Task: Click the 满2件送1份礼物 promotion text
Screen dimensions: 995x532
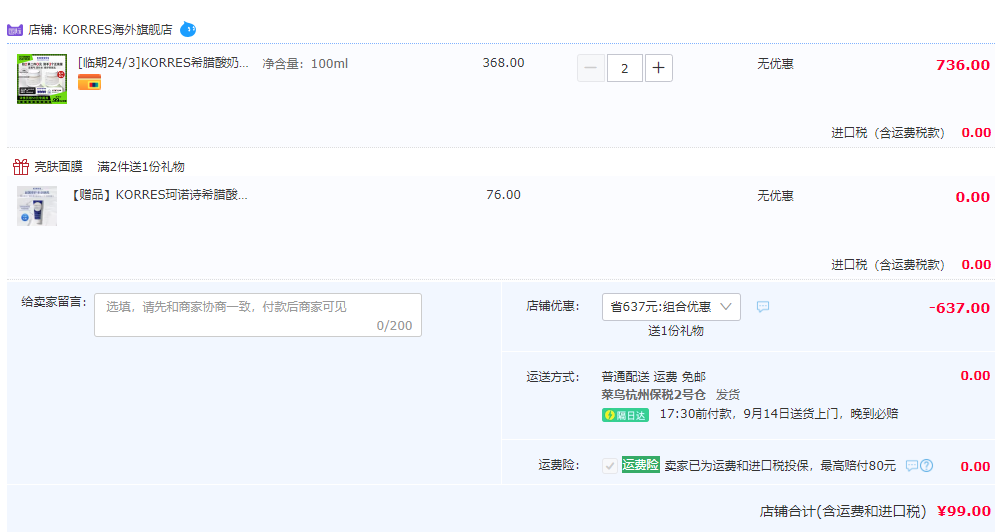Action: (141, 167)
